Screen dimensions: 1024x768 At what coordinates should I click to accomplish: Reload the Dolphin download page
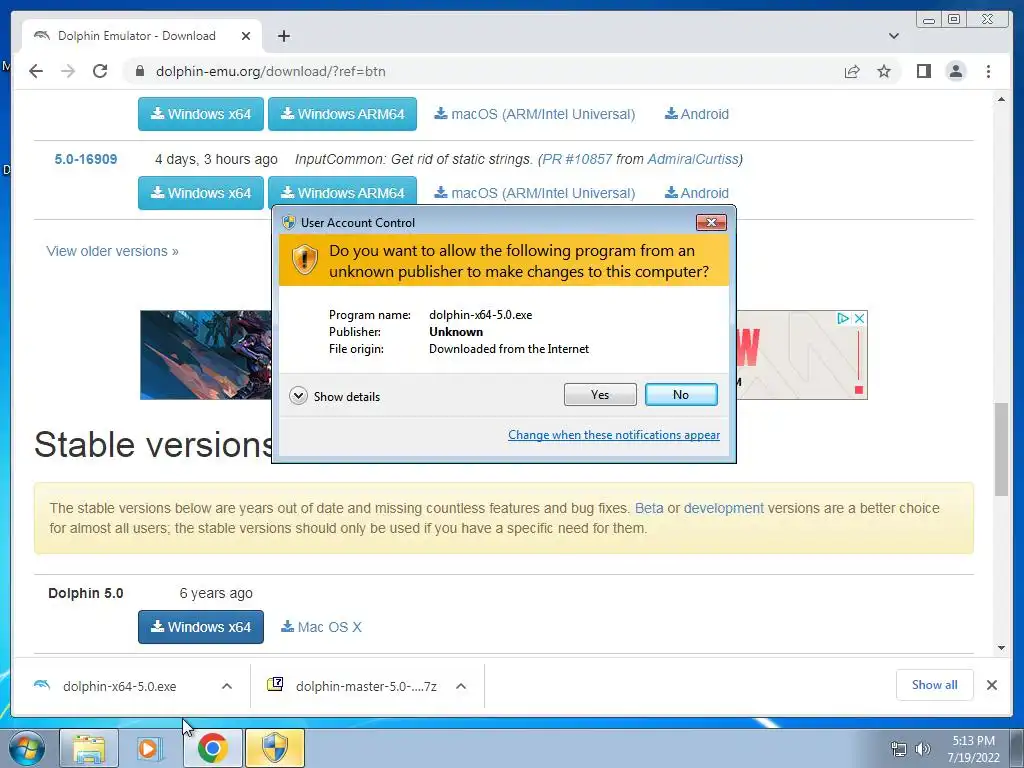[100, 71]
